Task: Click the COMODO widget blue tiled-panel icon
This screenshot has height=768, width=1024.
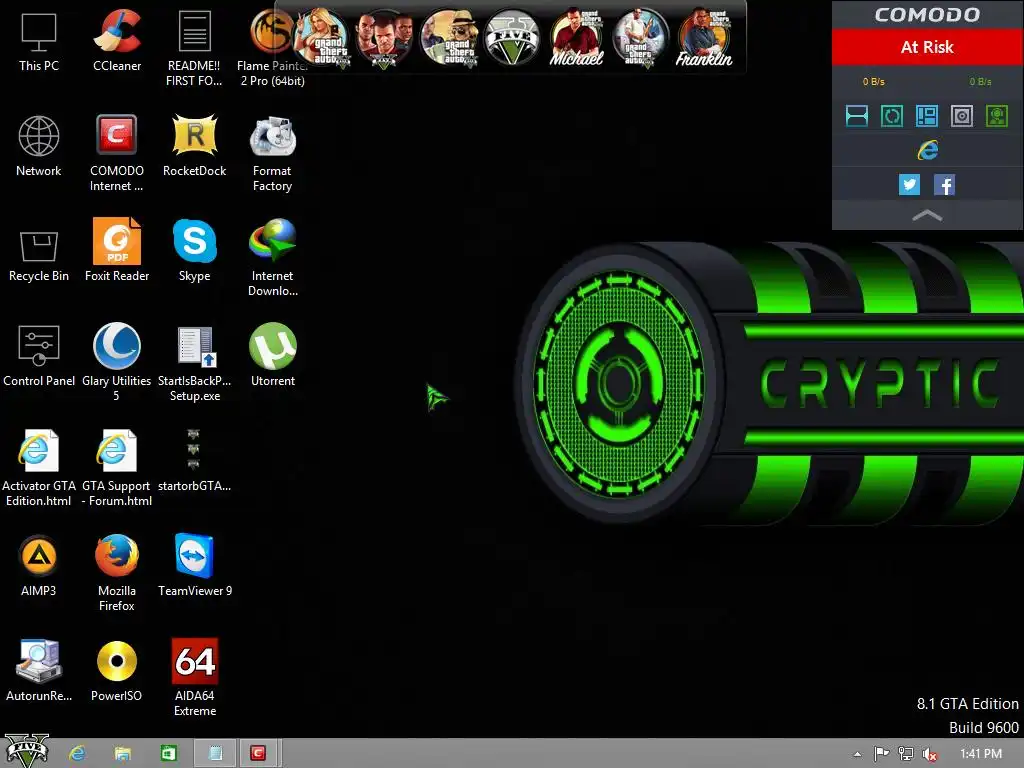Action: 927,116
